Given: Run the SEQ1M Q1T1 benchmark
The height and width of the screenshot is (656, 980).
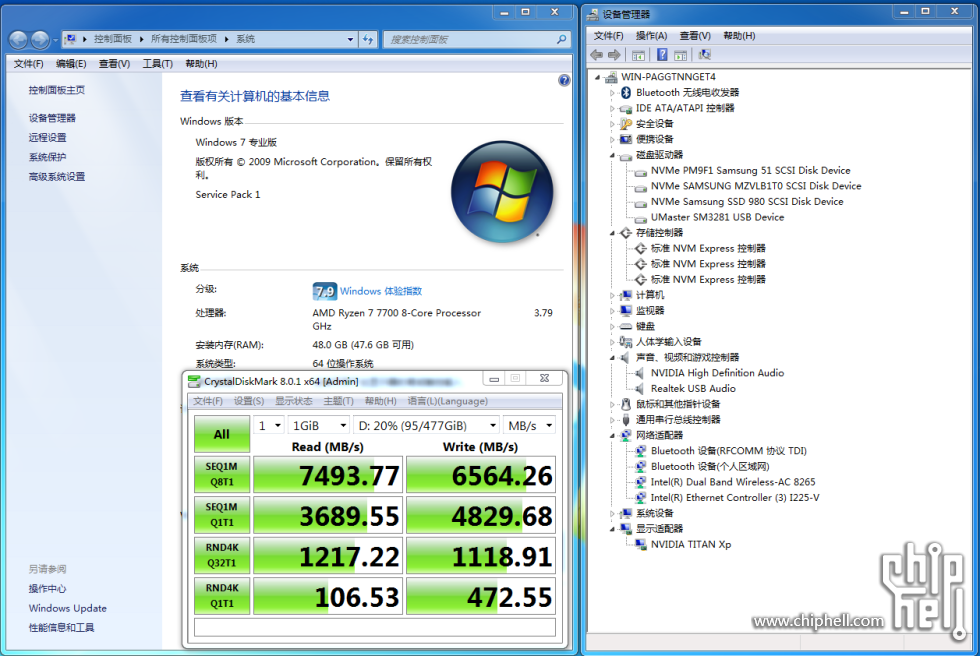Looking at the screenshot, I should click(222, 515).
